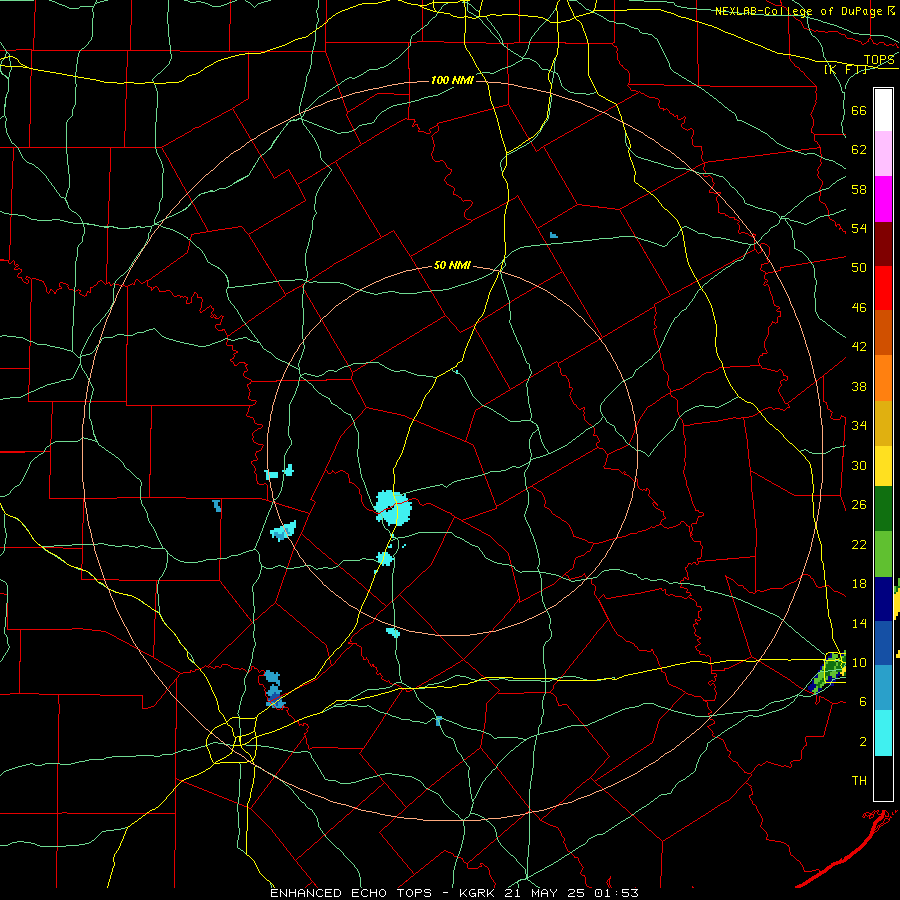Click the green-yellow storm echo at right edge
Screen dimensions: 900x900
[827, 672]
